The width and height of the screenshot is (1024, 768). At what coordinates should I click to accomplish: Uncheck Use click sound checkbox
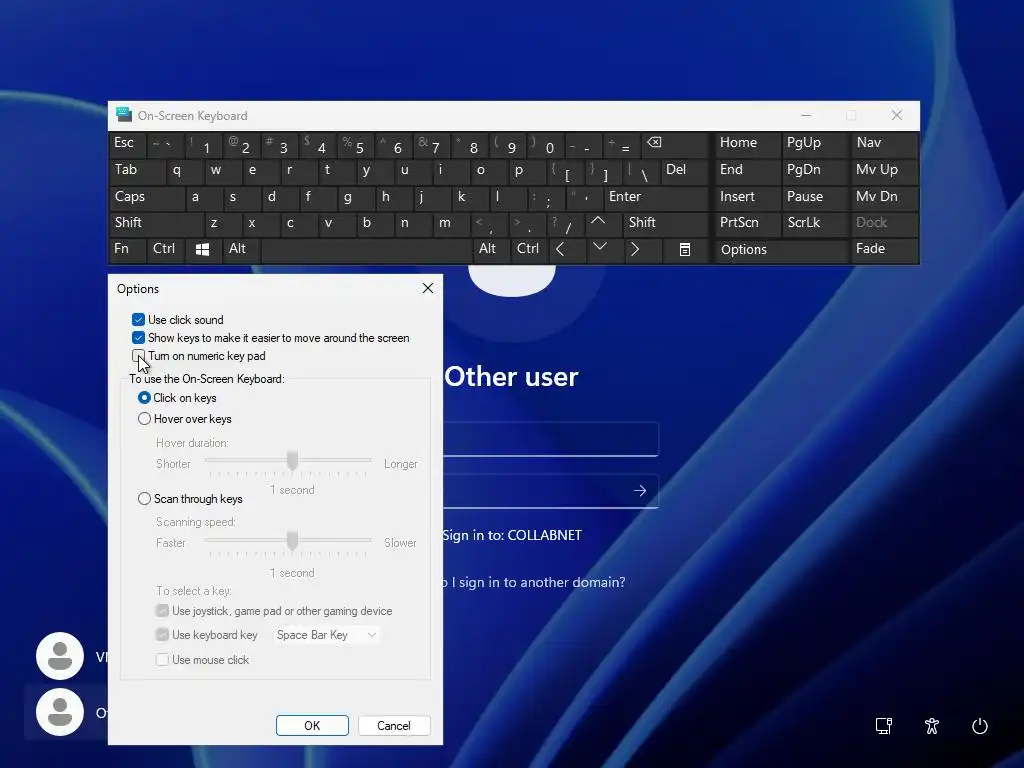pos(138,319)
